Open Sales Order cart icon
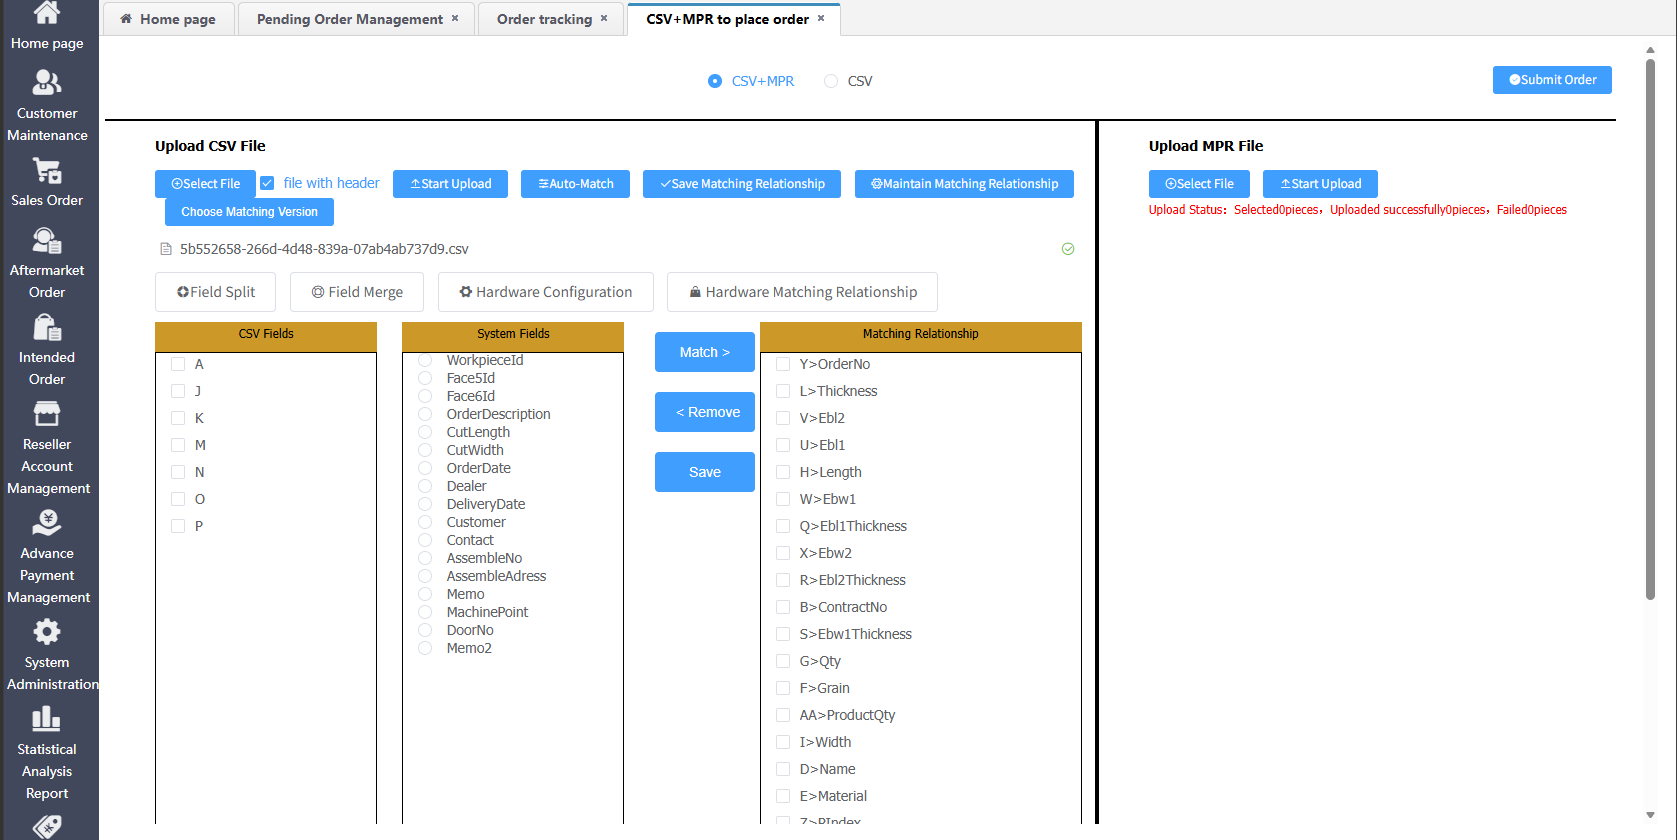 tap(47, 170)
